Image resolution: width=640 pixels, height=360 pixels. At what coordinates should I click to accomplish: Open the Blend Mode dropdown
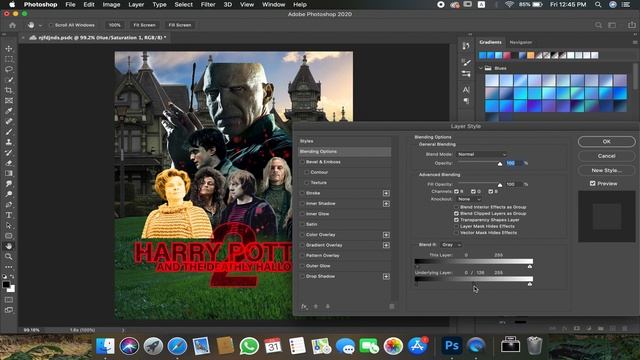[482, 154]
